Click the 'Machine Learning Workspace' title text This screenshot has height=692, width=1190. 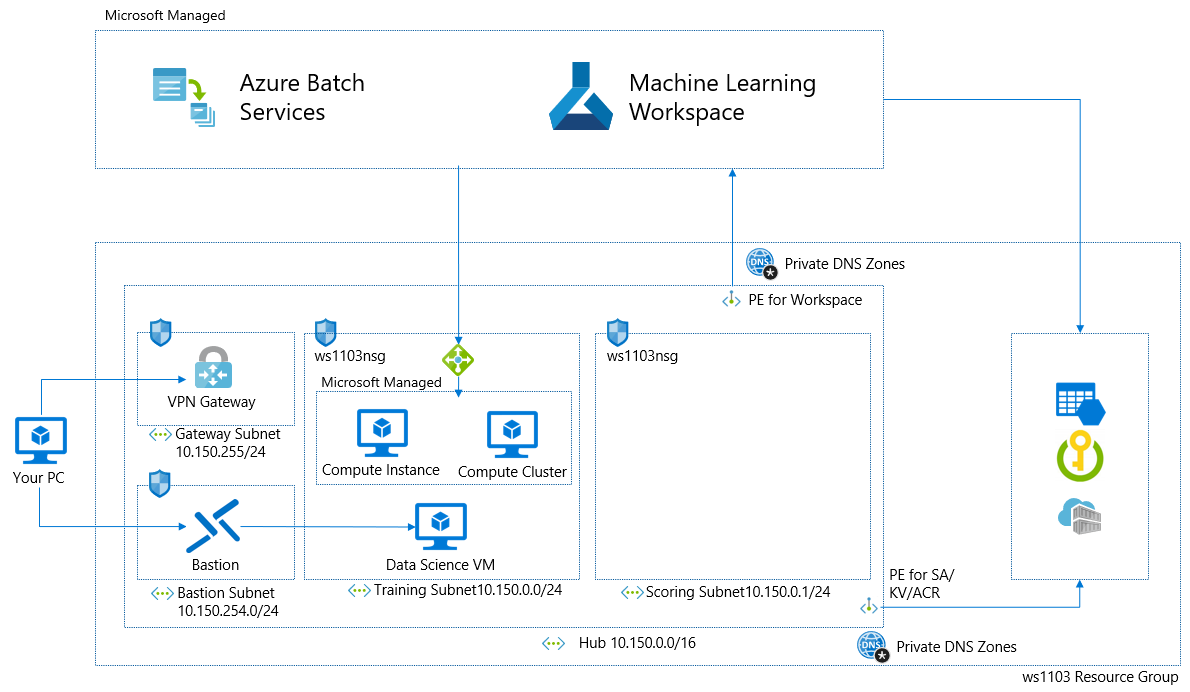722,97
